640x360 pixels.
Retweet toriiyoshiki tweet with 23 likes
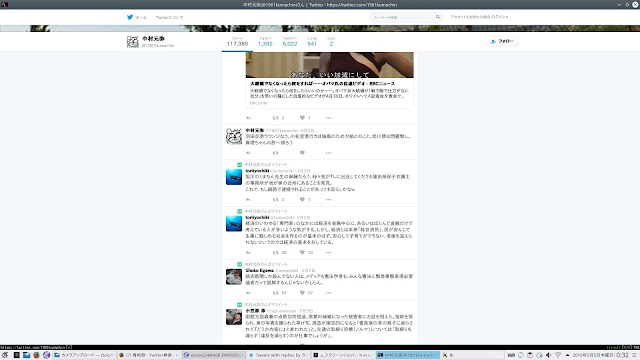(x=276, y=253)
